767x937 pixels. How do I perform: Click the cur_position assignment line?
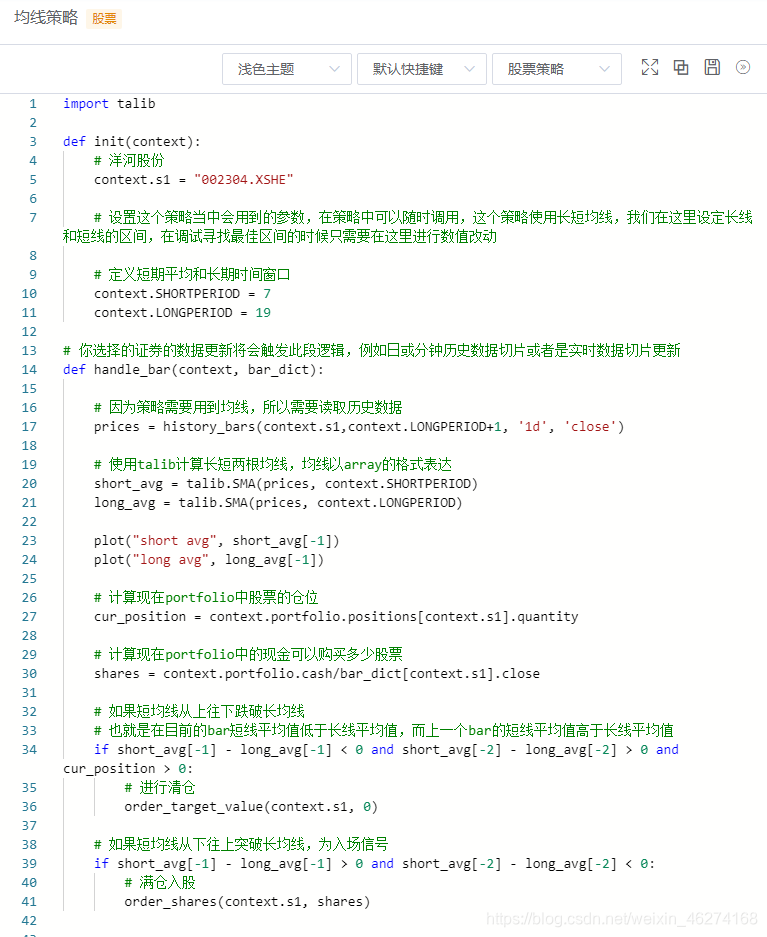tap(336, 617)
